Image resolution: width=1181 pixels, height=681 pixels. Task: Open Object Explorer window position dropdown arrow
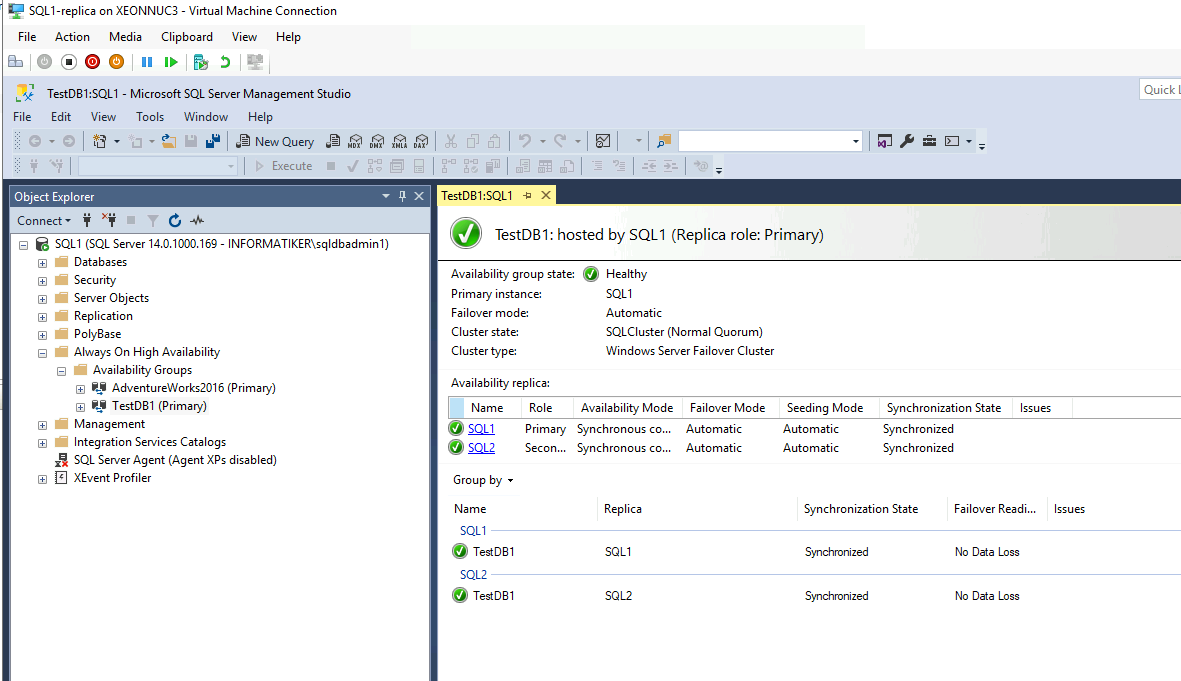point(386,196)
